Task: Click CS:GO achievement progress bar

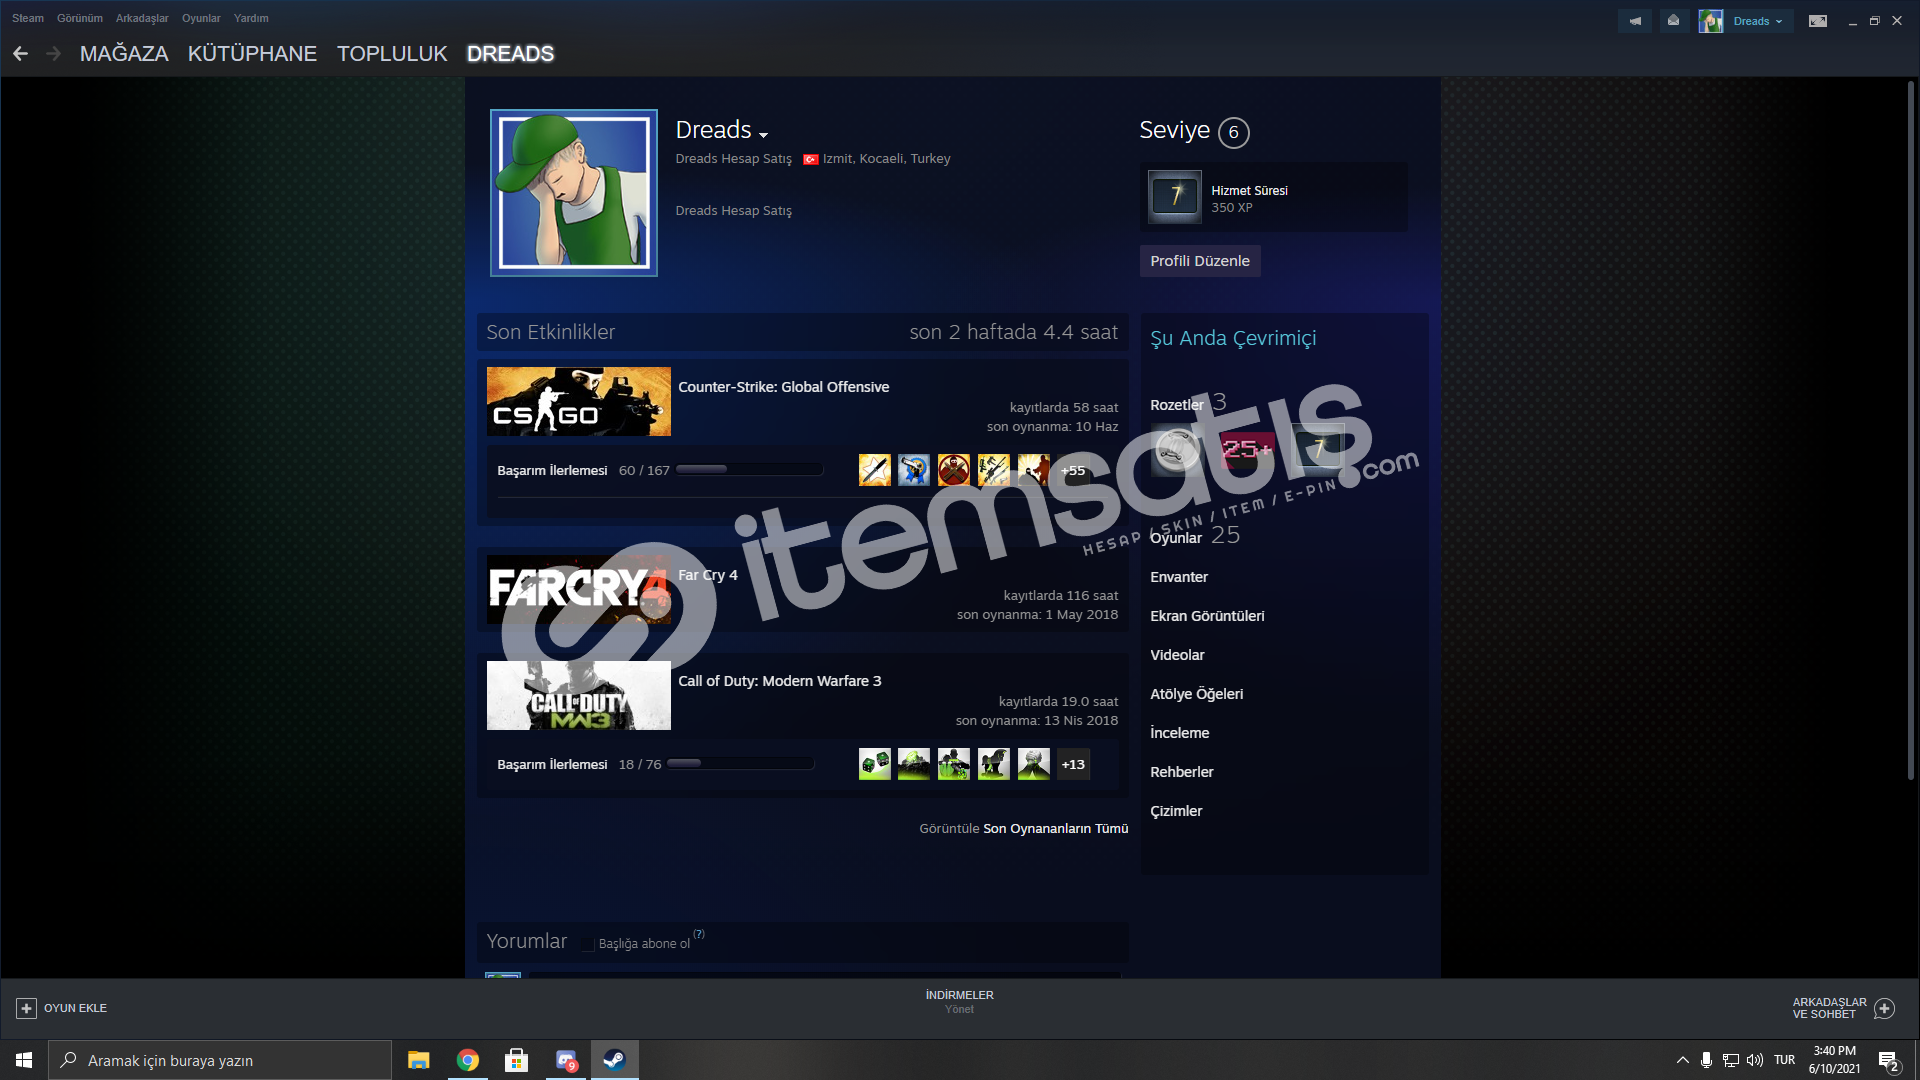Action: pos(749,469)
